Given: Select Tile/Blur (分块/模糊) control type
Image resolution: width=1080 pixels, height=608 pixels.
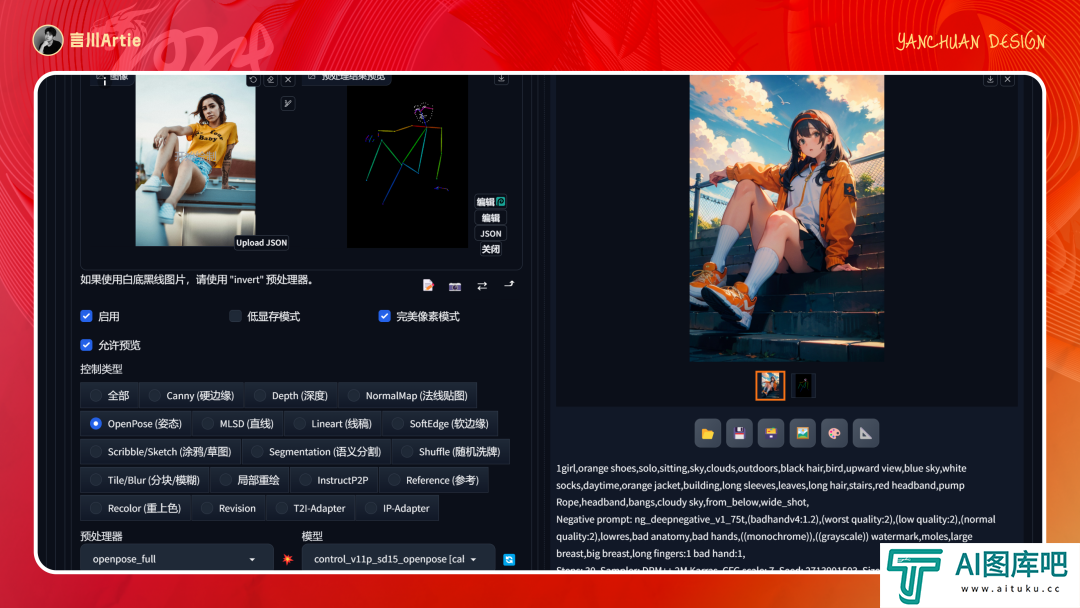Looking at the screenshot, I should pyautogui.click(x=145, y=480).
